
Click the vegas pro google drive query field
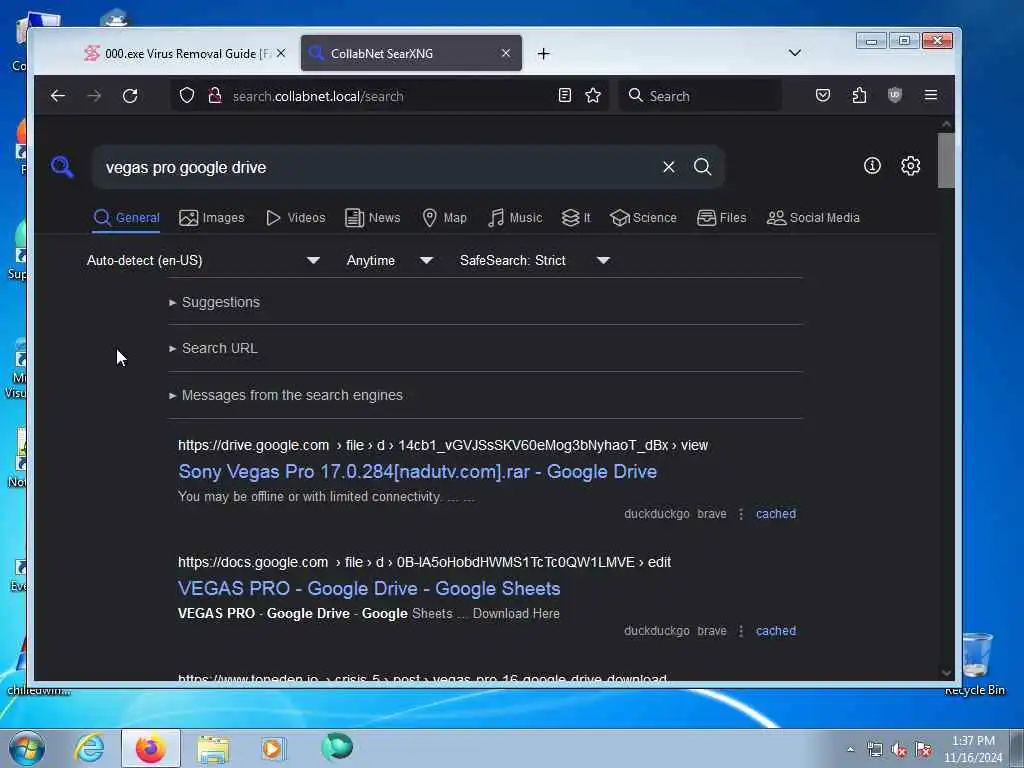click(379, 167)
